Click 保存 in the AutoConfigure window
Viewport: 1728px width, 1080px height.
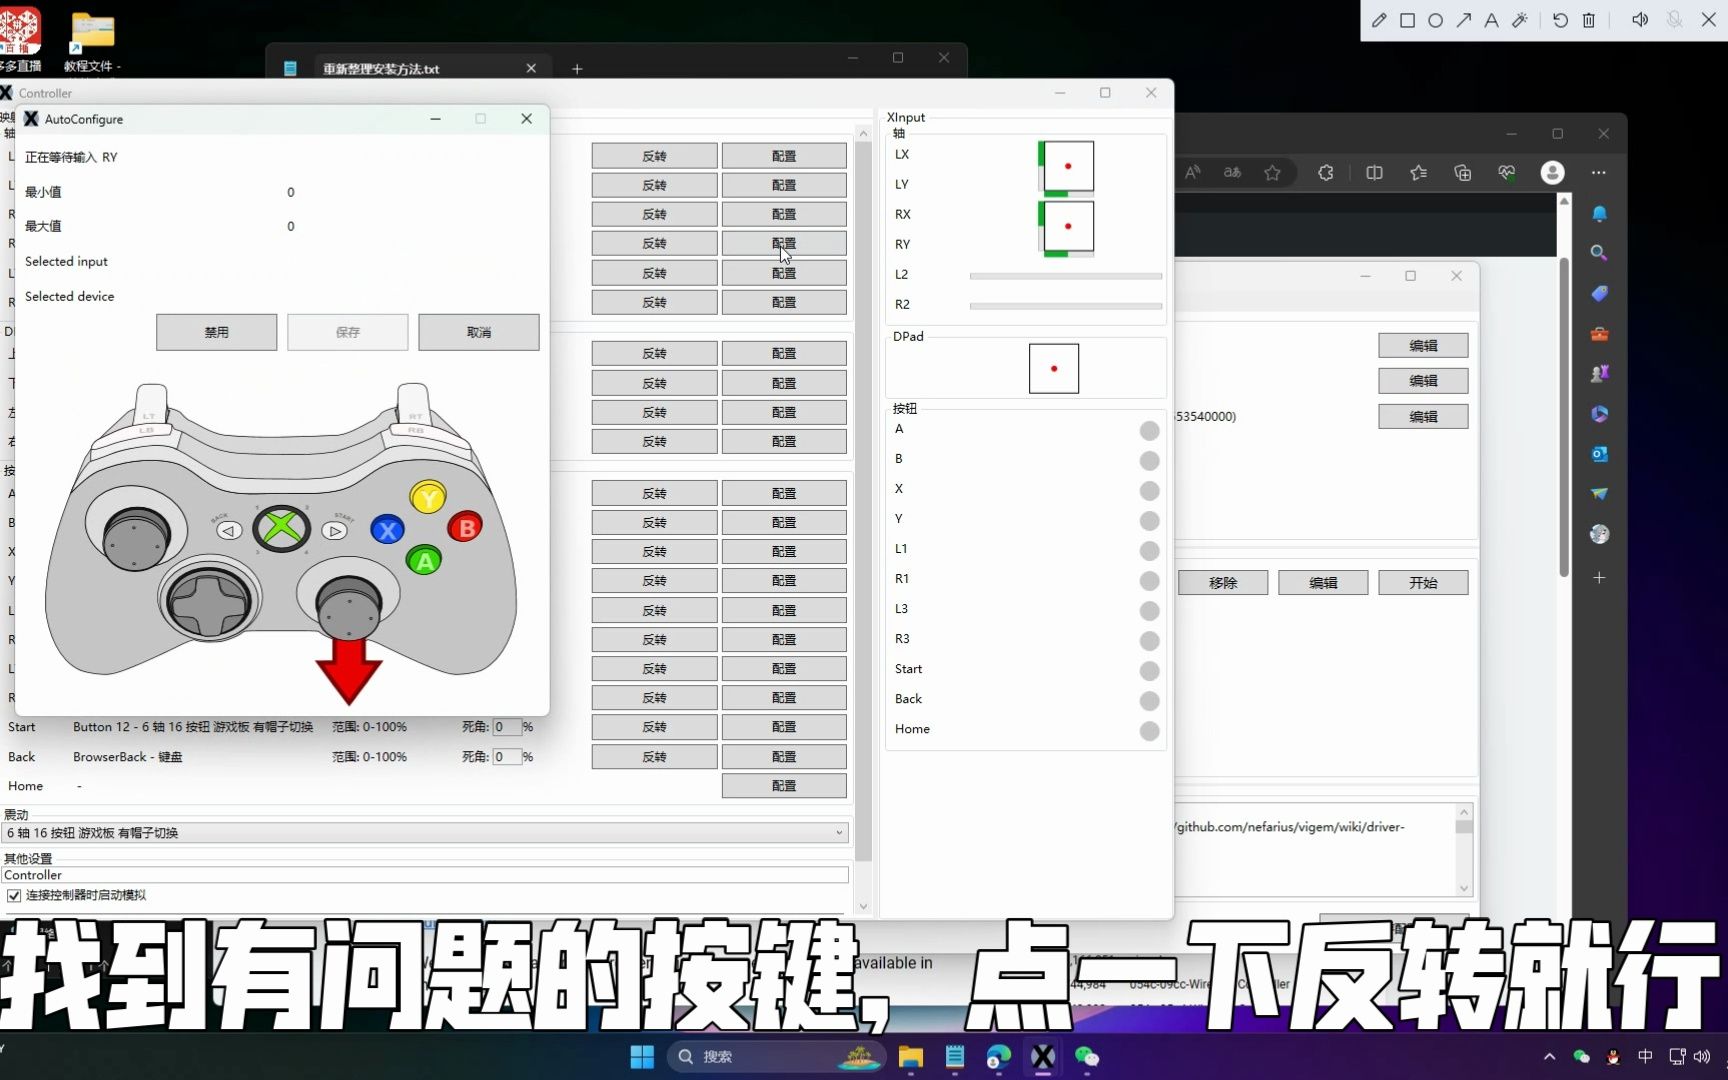[x=347, y=332]
